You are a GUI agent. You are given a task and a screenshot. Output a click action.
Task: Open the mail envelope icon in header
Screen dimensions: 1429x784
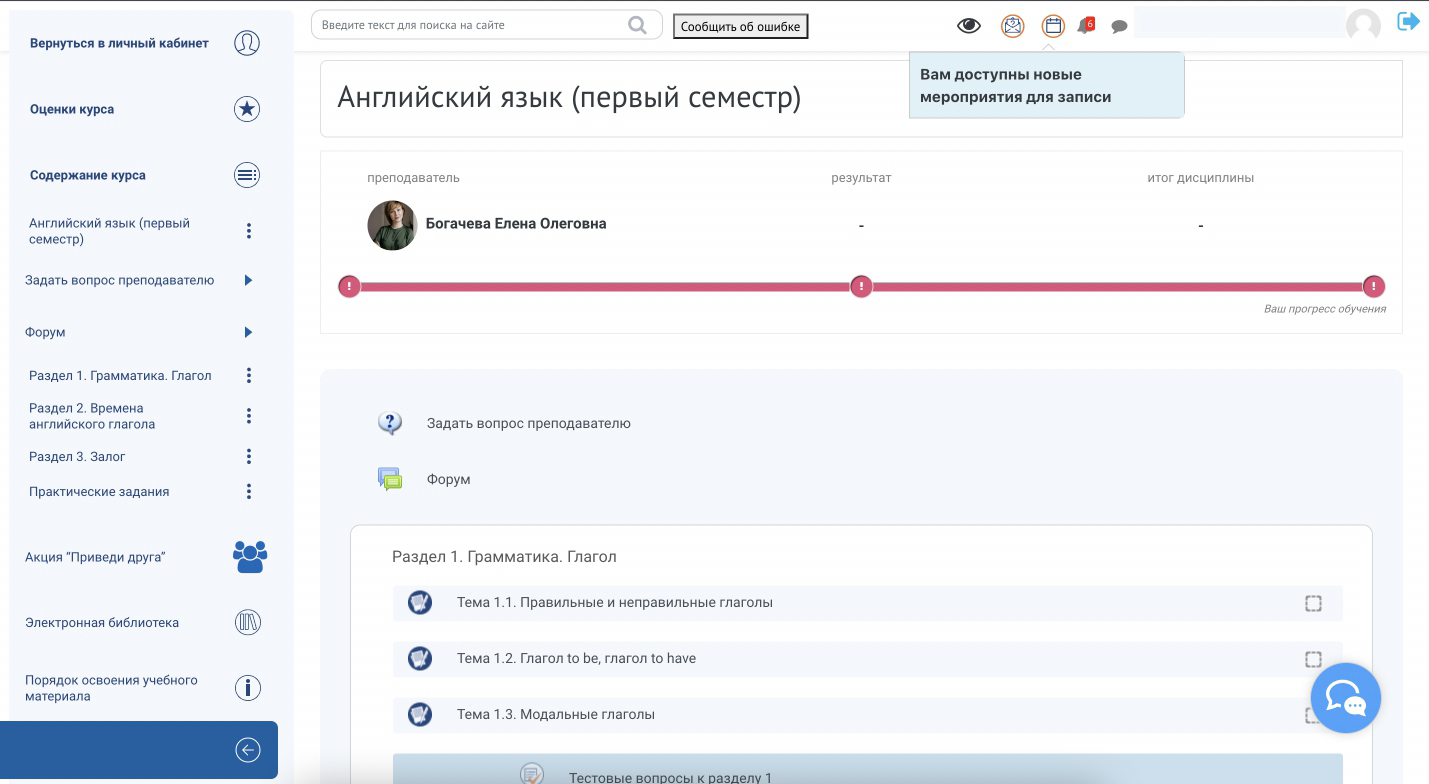[1013, 26]
